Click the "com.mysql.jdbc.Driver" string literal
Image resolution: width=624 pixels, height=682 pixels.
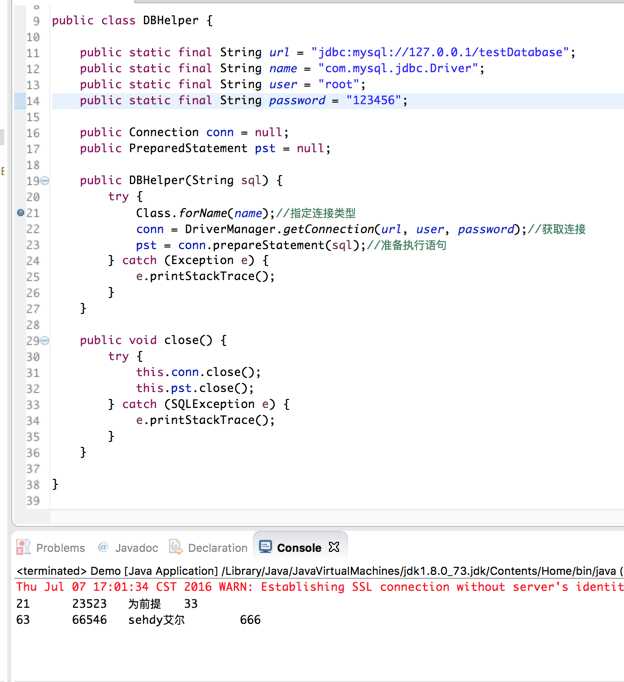coord(398,68)
